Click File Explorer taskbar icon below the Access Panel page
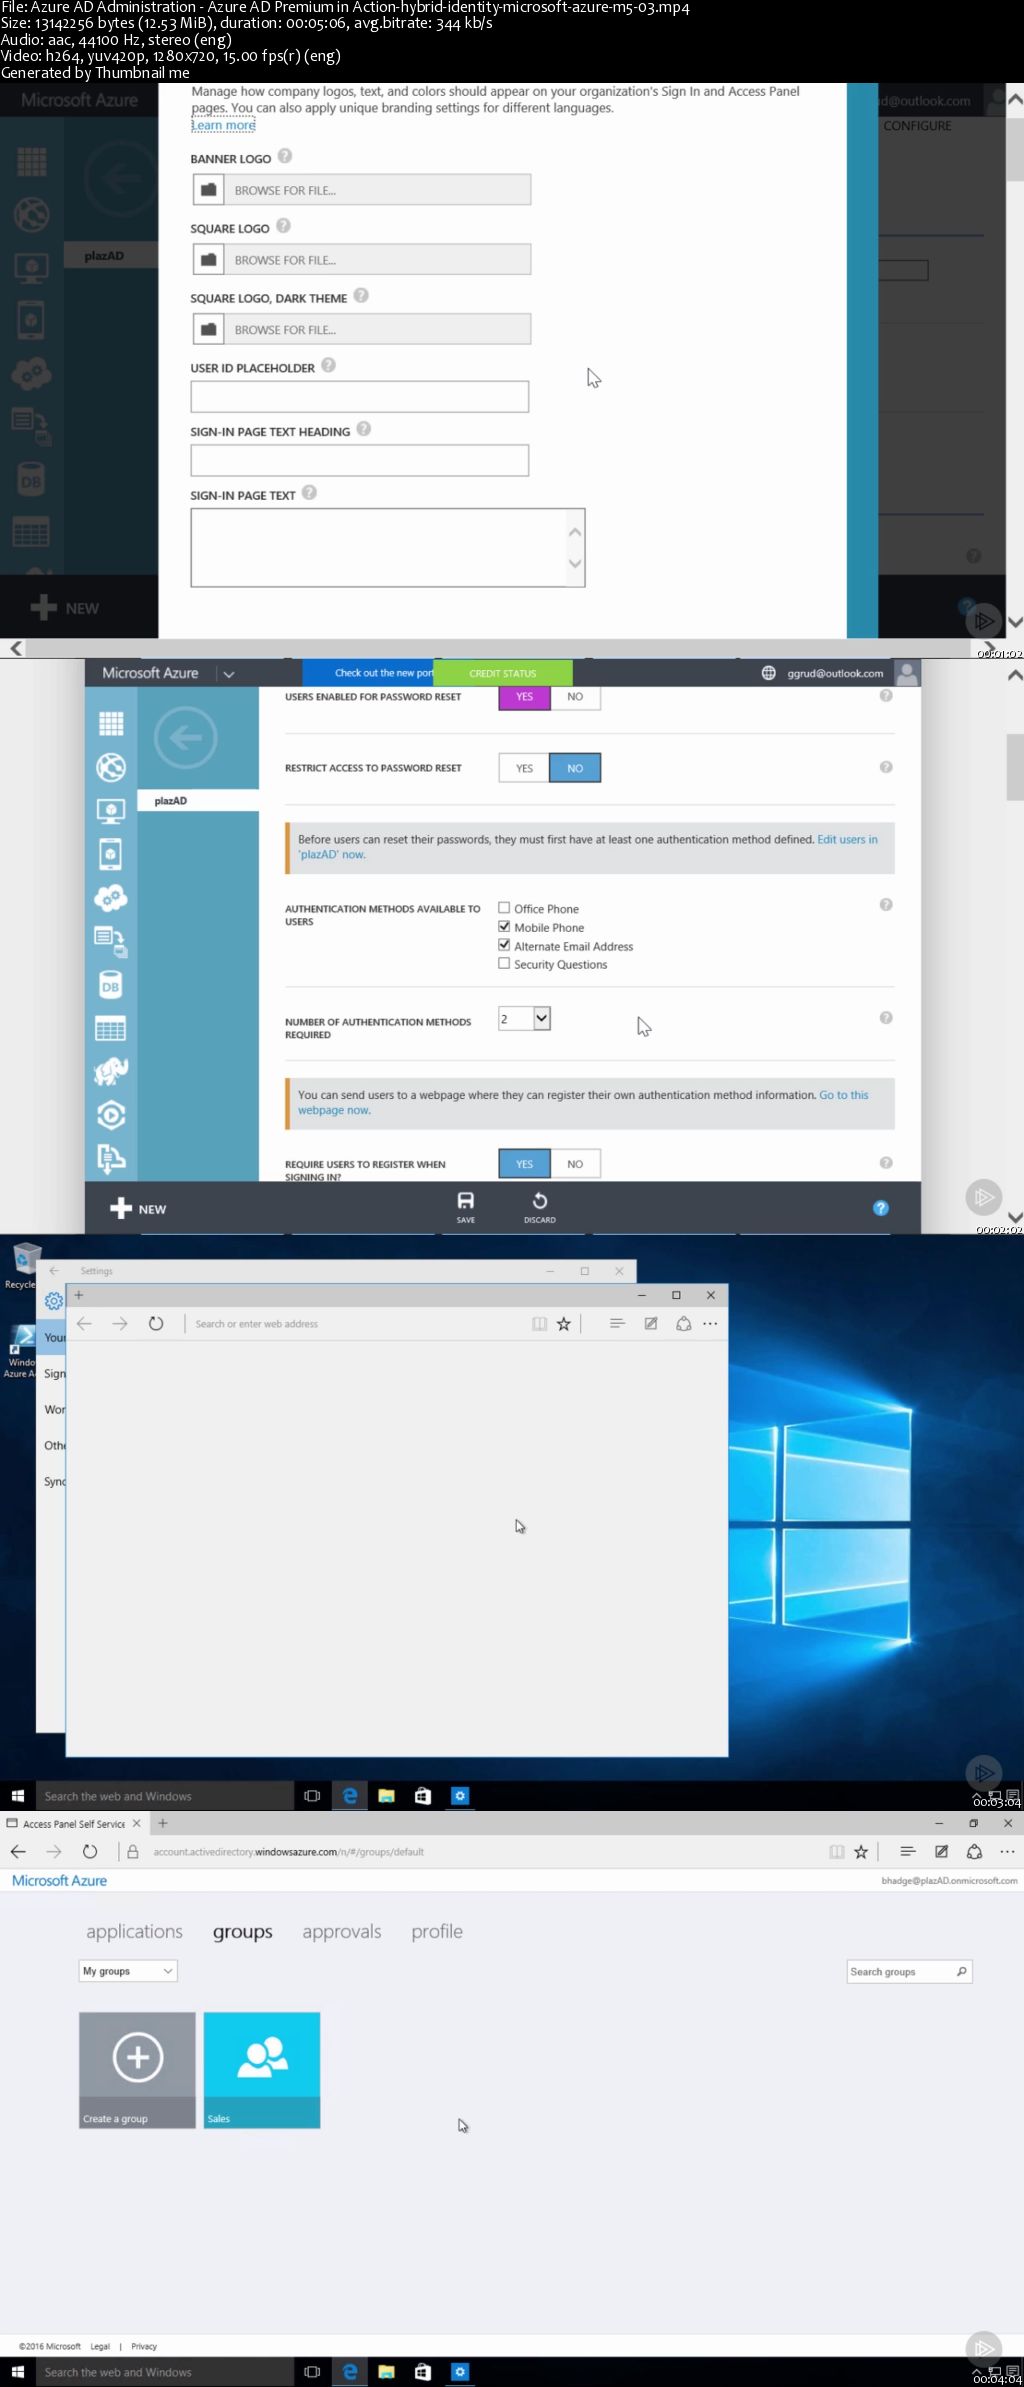This screenshot has width=1024, height=2387. click(x=387, y=2372)
